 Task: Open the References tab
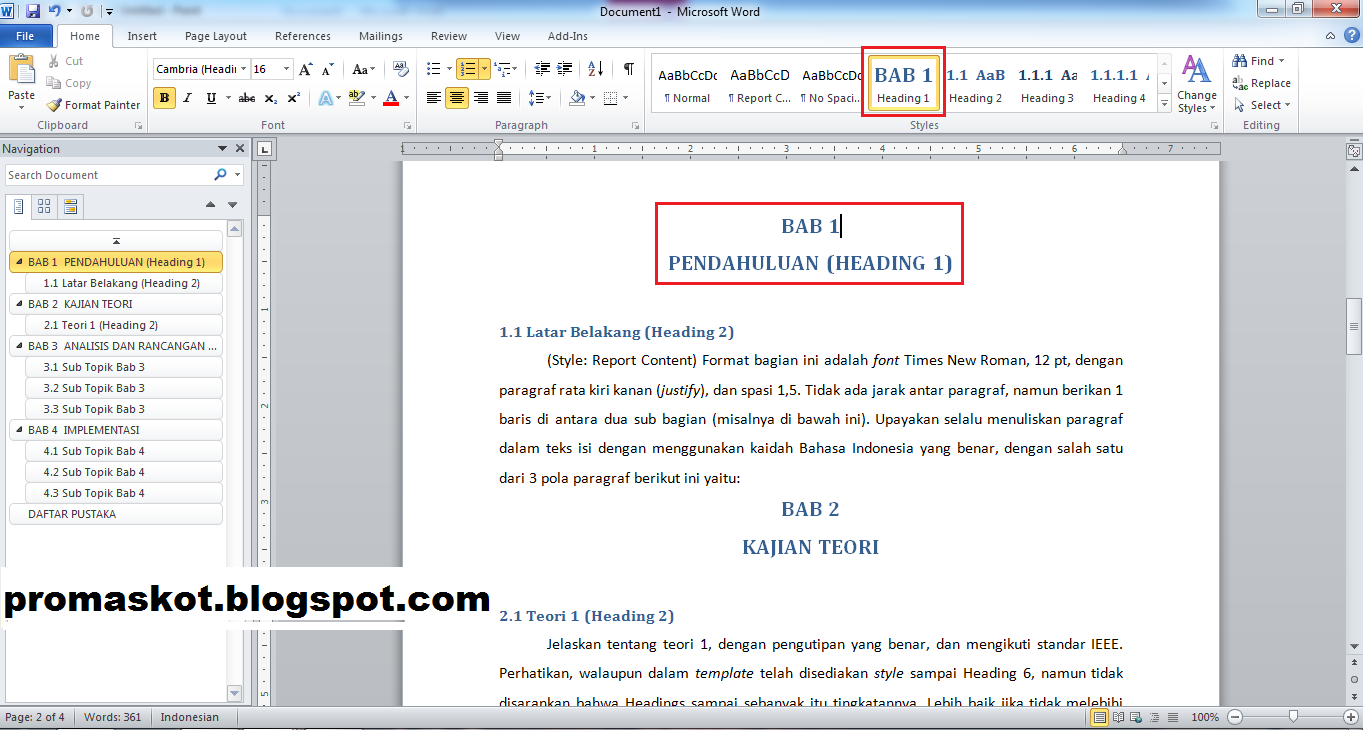303,36
